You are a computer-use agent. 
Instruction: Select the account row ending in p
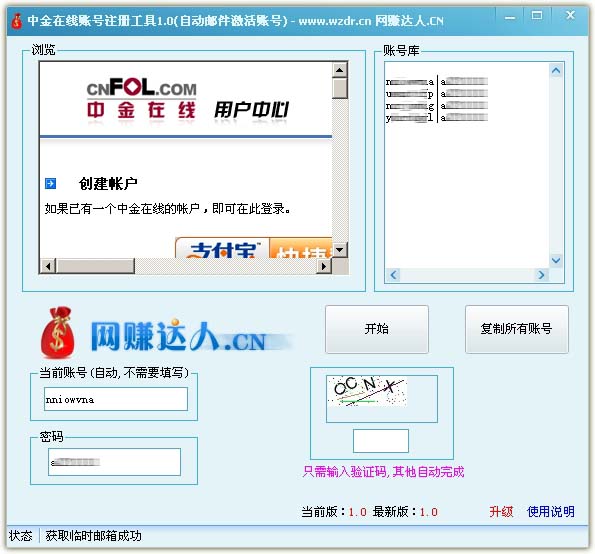point(436,94)
